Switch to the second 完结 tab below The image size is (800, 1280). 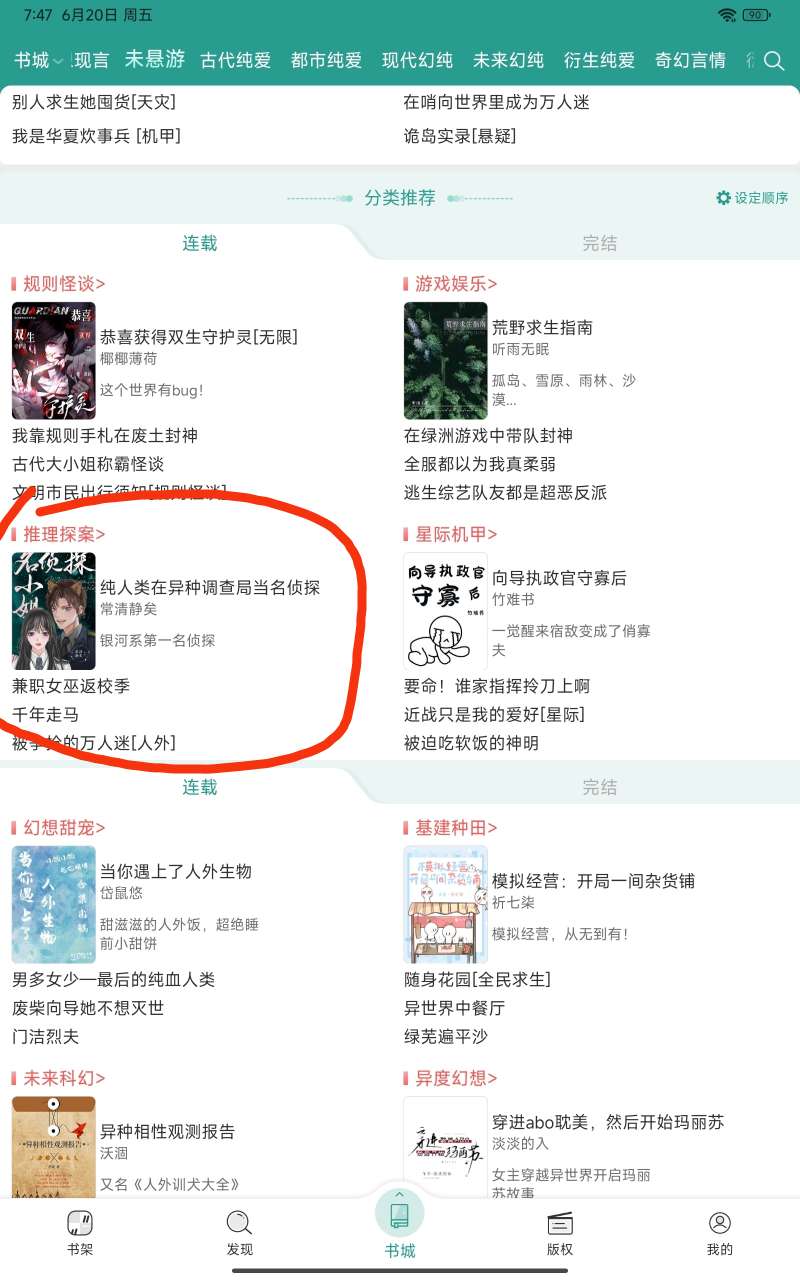coord(600,787)
